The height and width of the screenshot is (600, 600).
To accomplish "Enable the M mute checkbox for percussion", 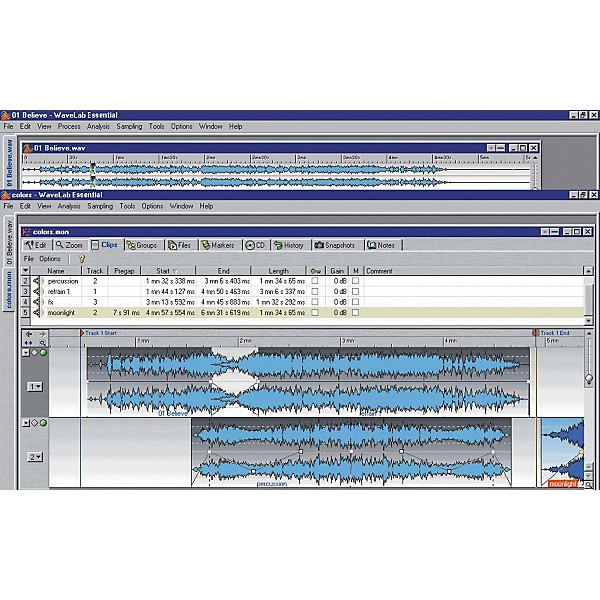I will click(355, 281).
